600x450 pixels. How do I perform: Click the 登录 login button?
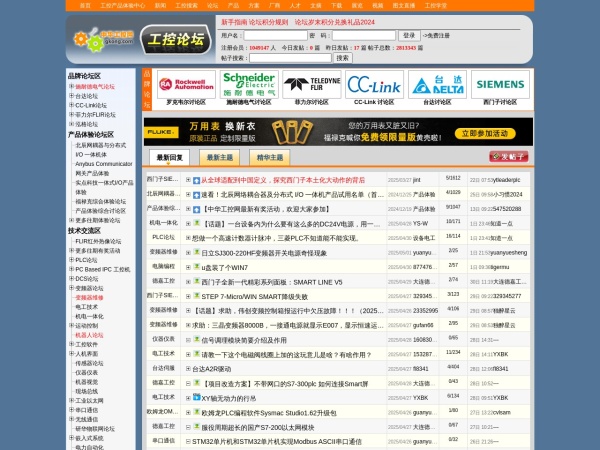point(409,36)
